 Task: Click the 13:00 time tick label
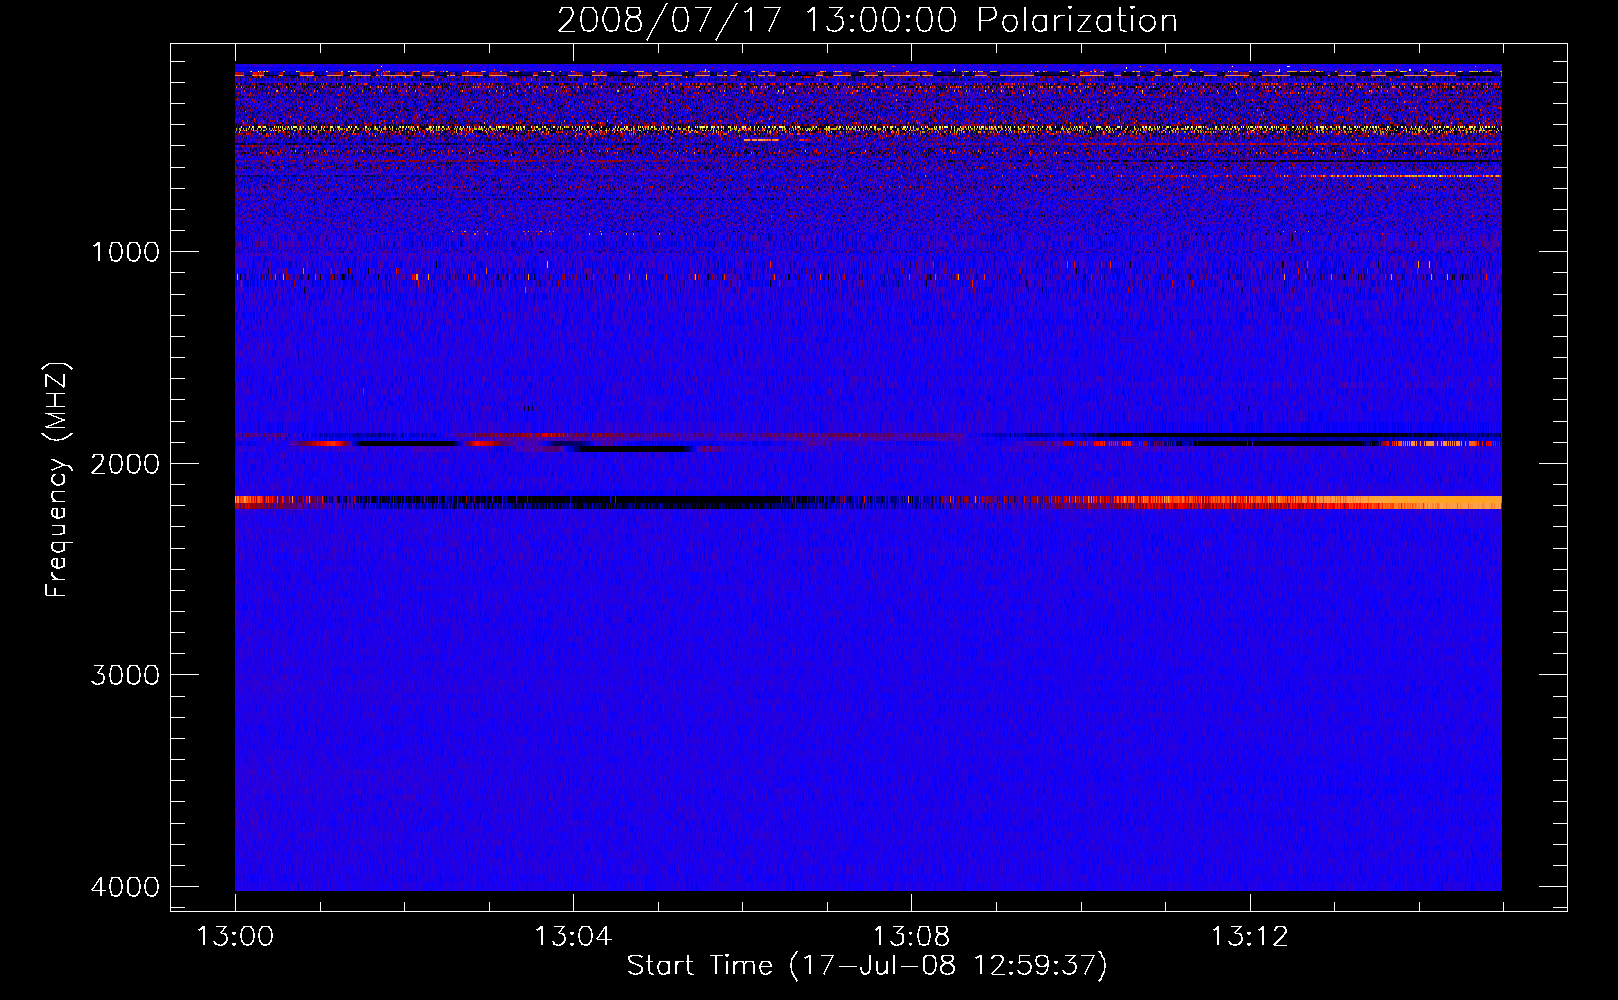235,937
